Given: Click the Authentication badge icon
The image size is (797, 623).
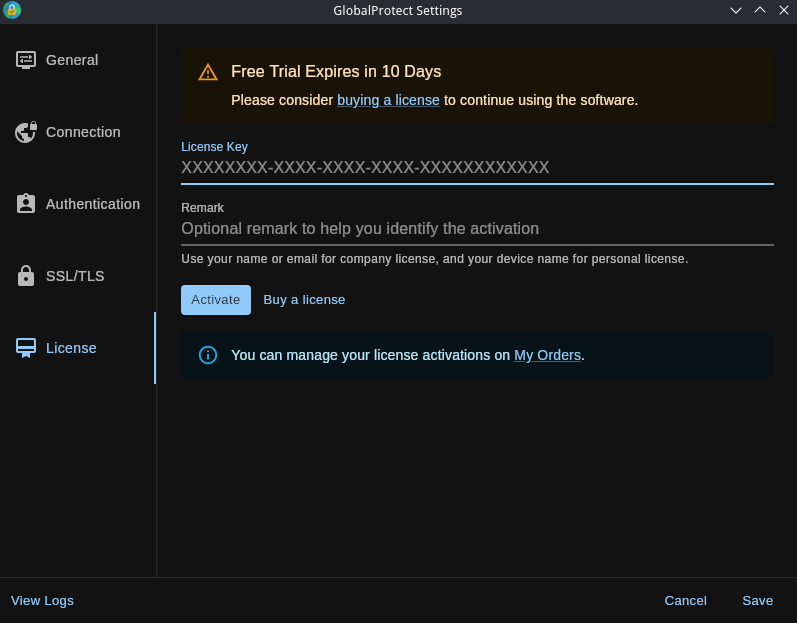Looking at the screenshot, I should 26,204.
